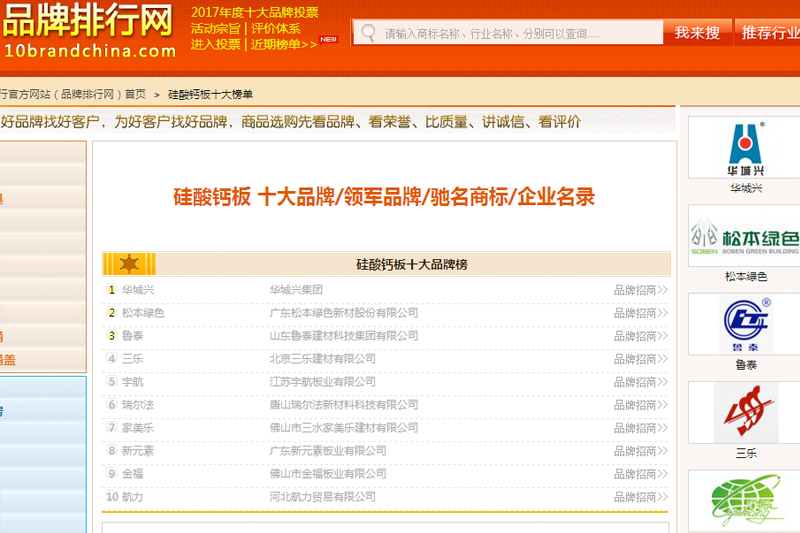Click company 广东新元素板业有限公司
Viewport: 800px width, 533px height.
click(328, 450)
